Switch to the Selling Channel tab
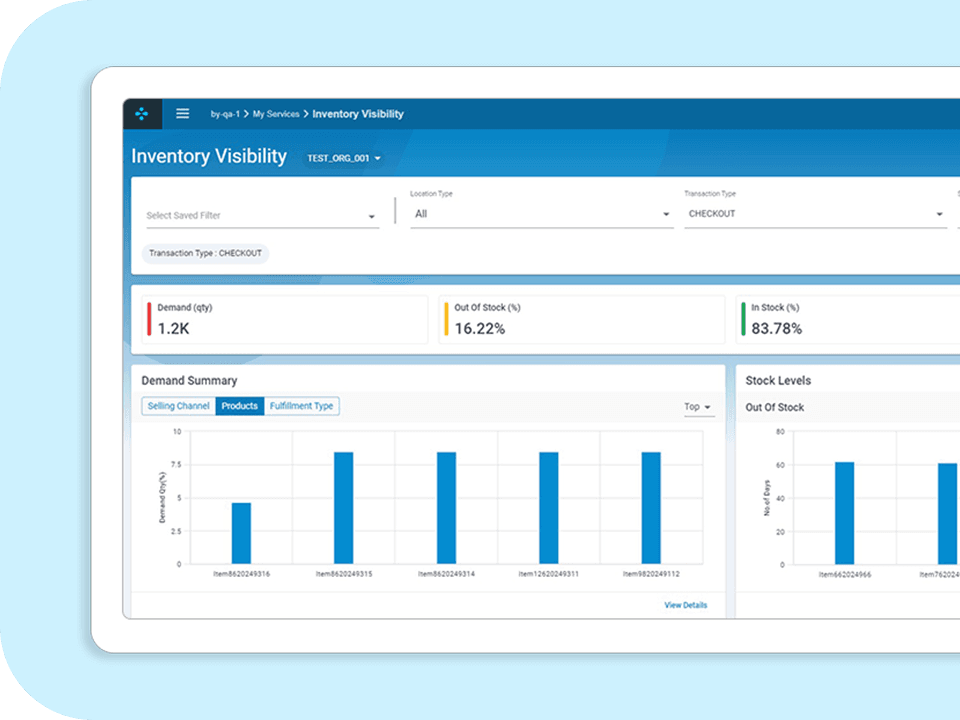 coord(179,406)
